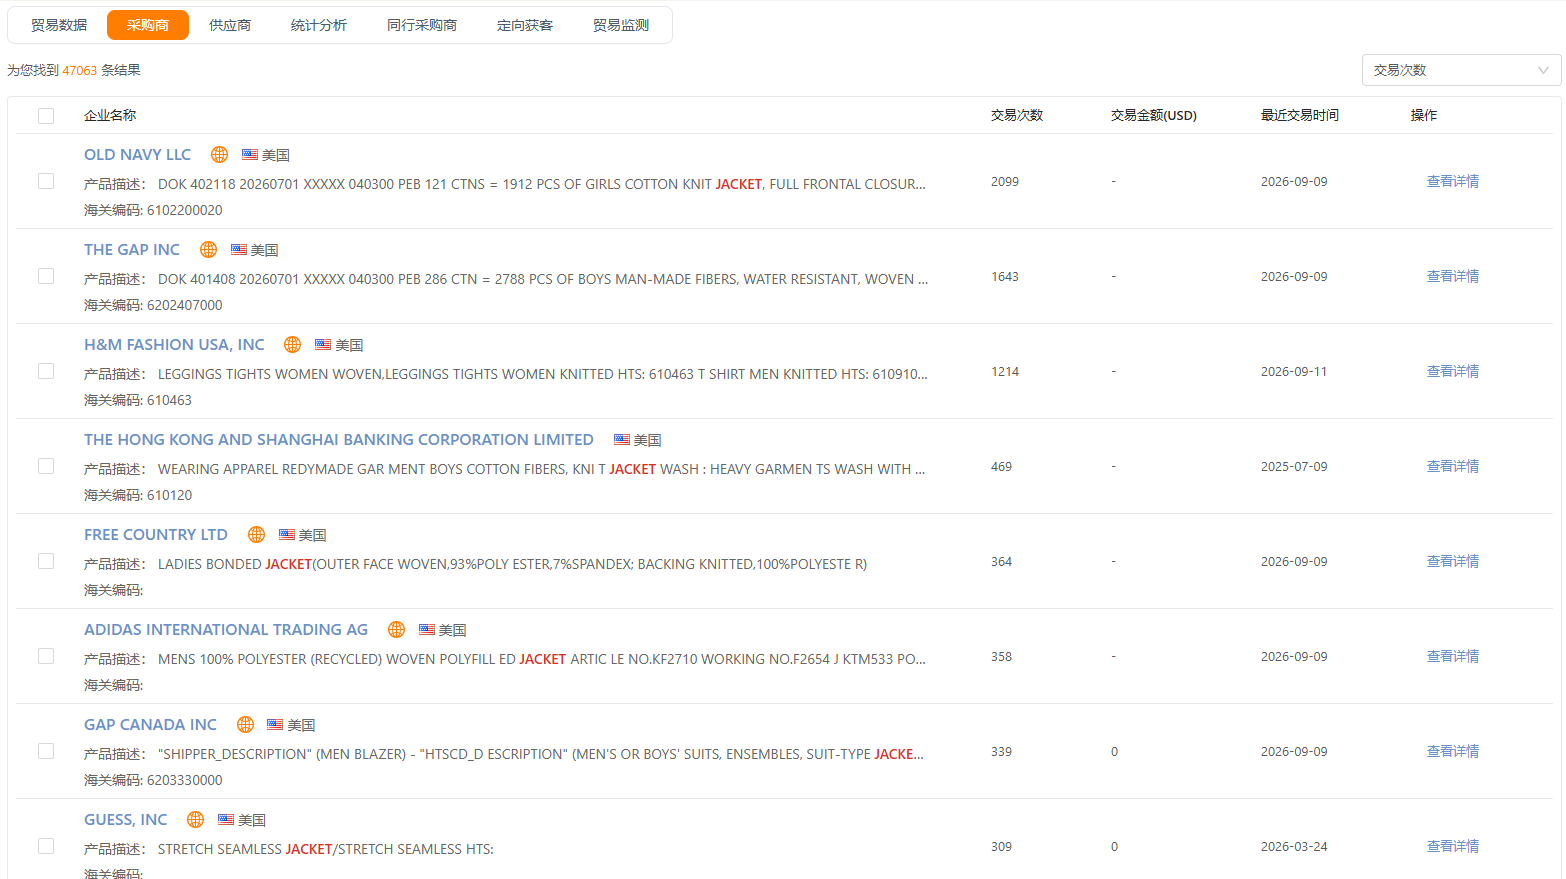Click globe icon beside ADIDAS INTERNATIONAL TRADING AG
Image resolution: width=1566 pixels, height=879 pixels.
(396, 629)
